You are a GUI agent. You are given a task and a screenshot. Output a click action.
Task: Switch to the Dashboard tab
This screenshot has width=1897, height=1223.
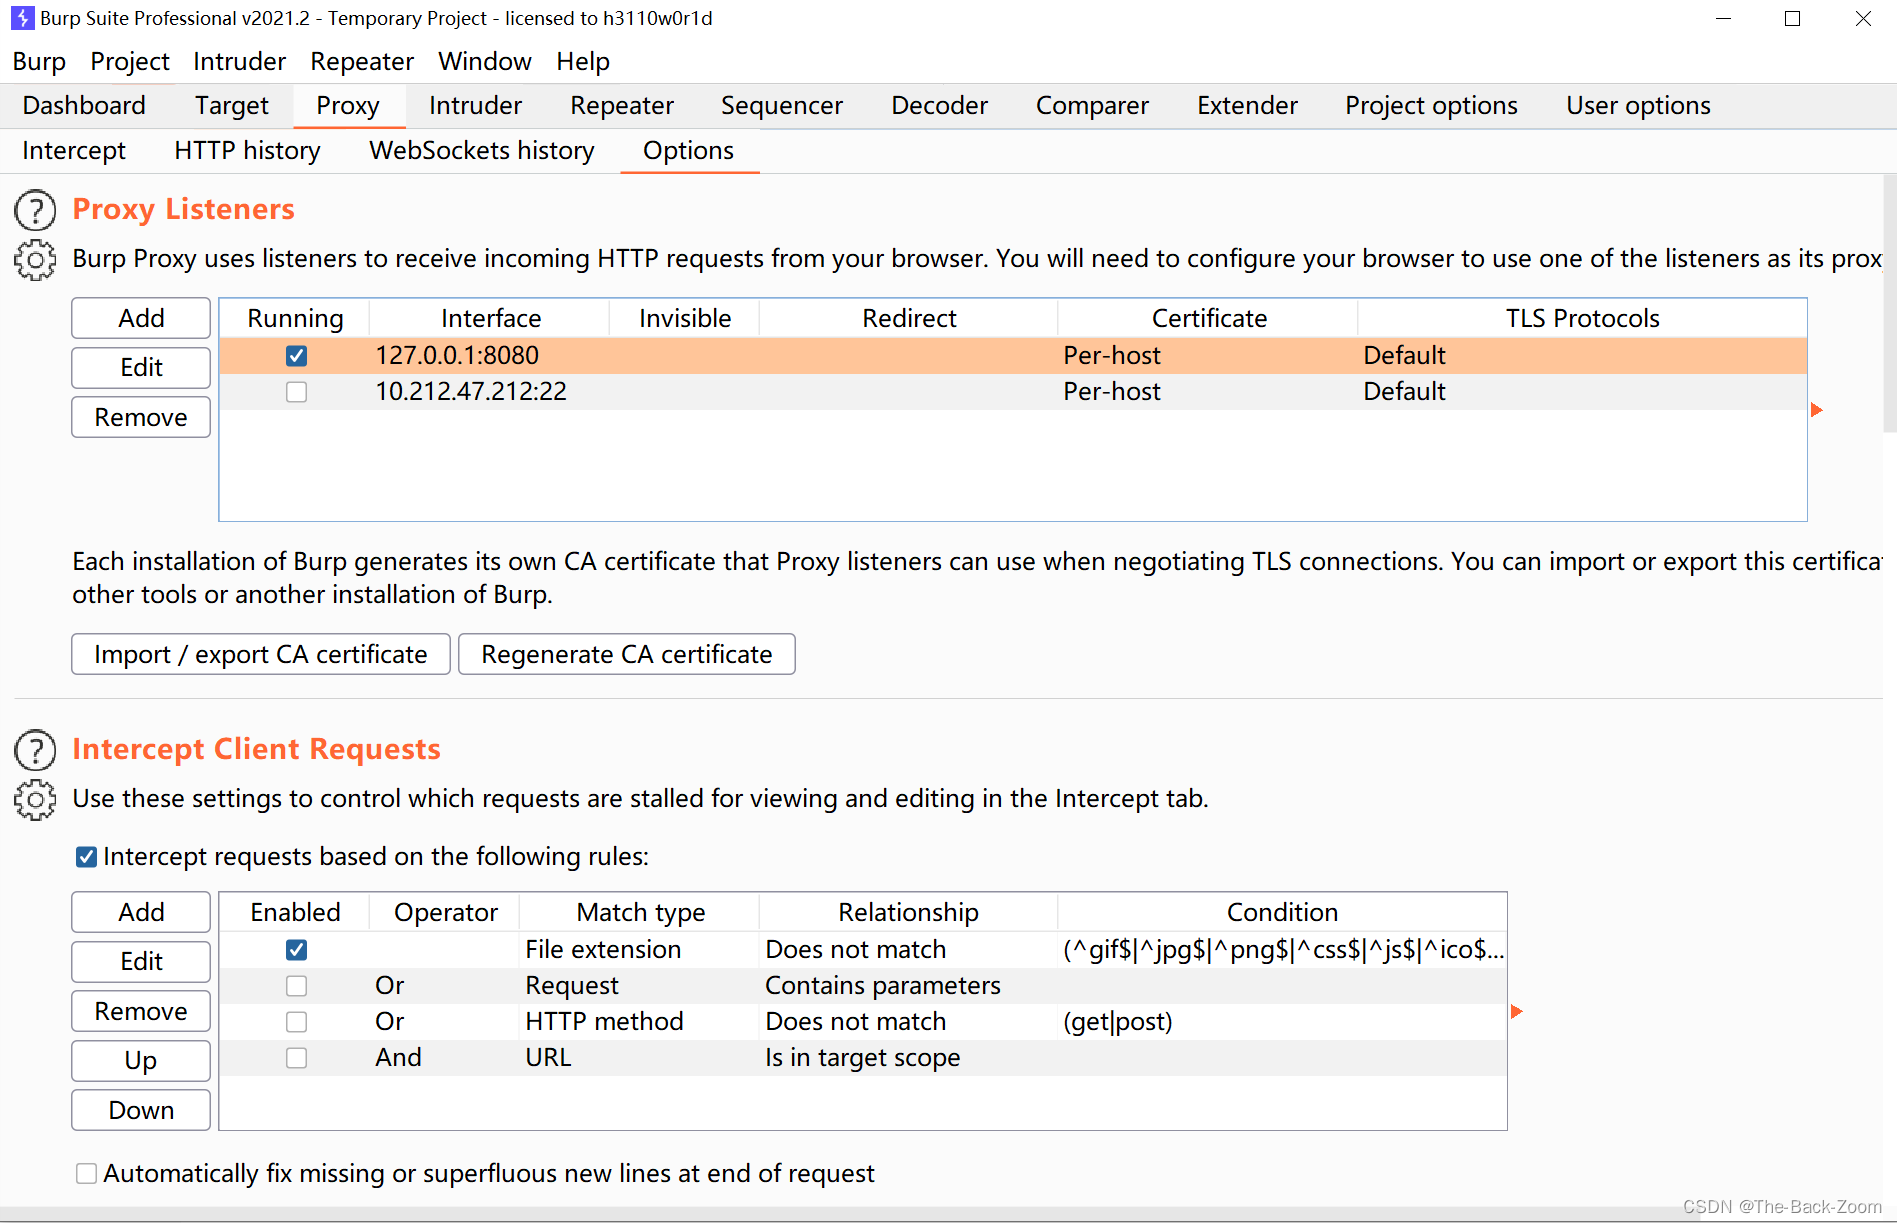[84, 106]
